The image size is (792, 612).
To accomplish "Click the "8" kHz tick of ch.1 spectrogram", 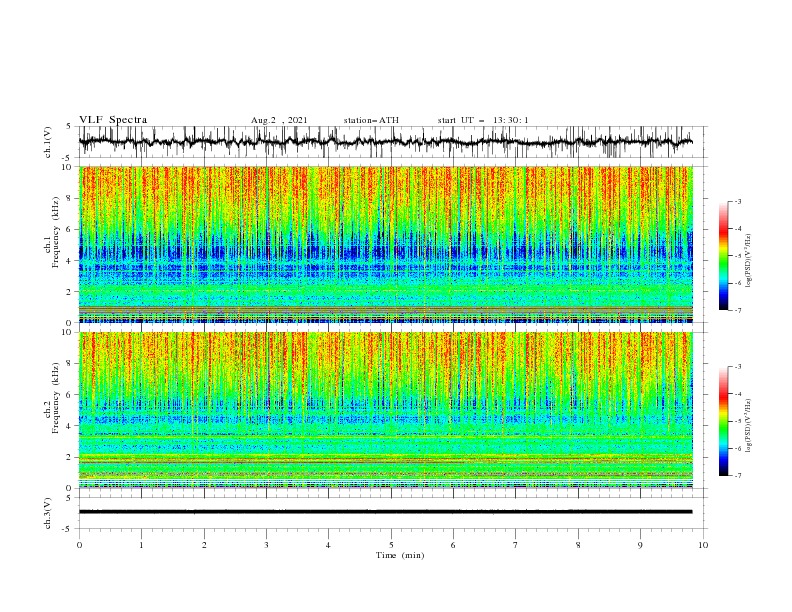I will point(70,198).
